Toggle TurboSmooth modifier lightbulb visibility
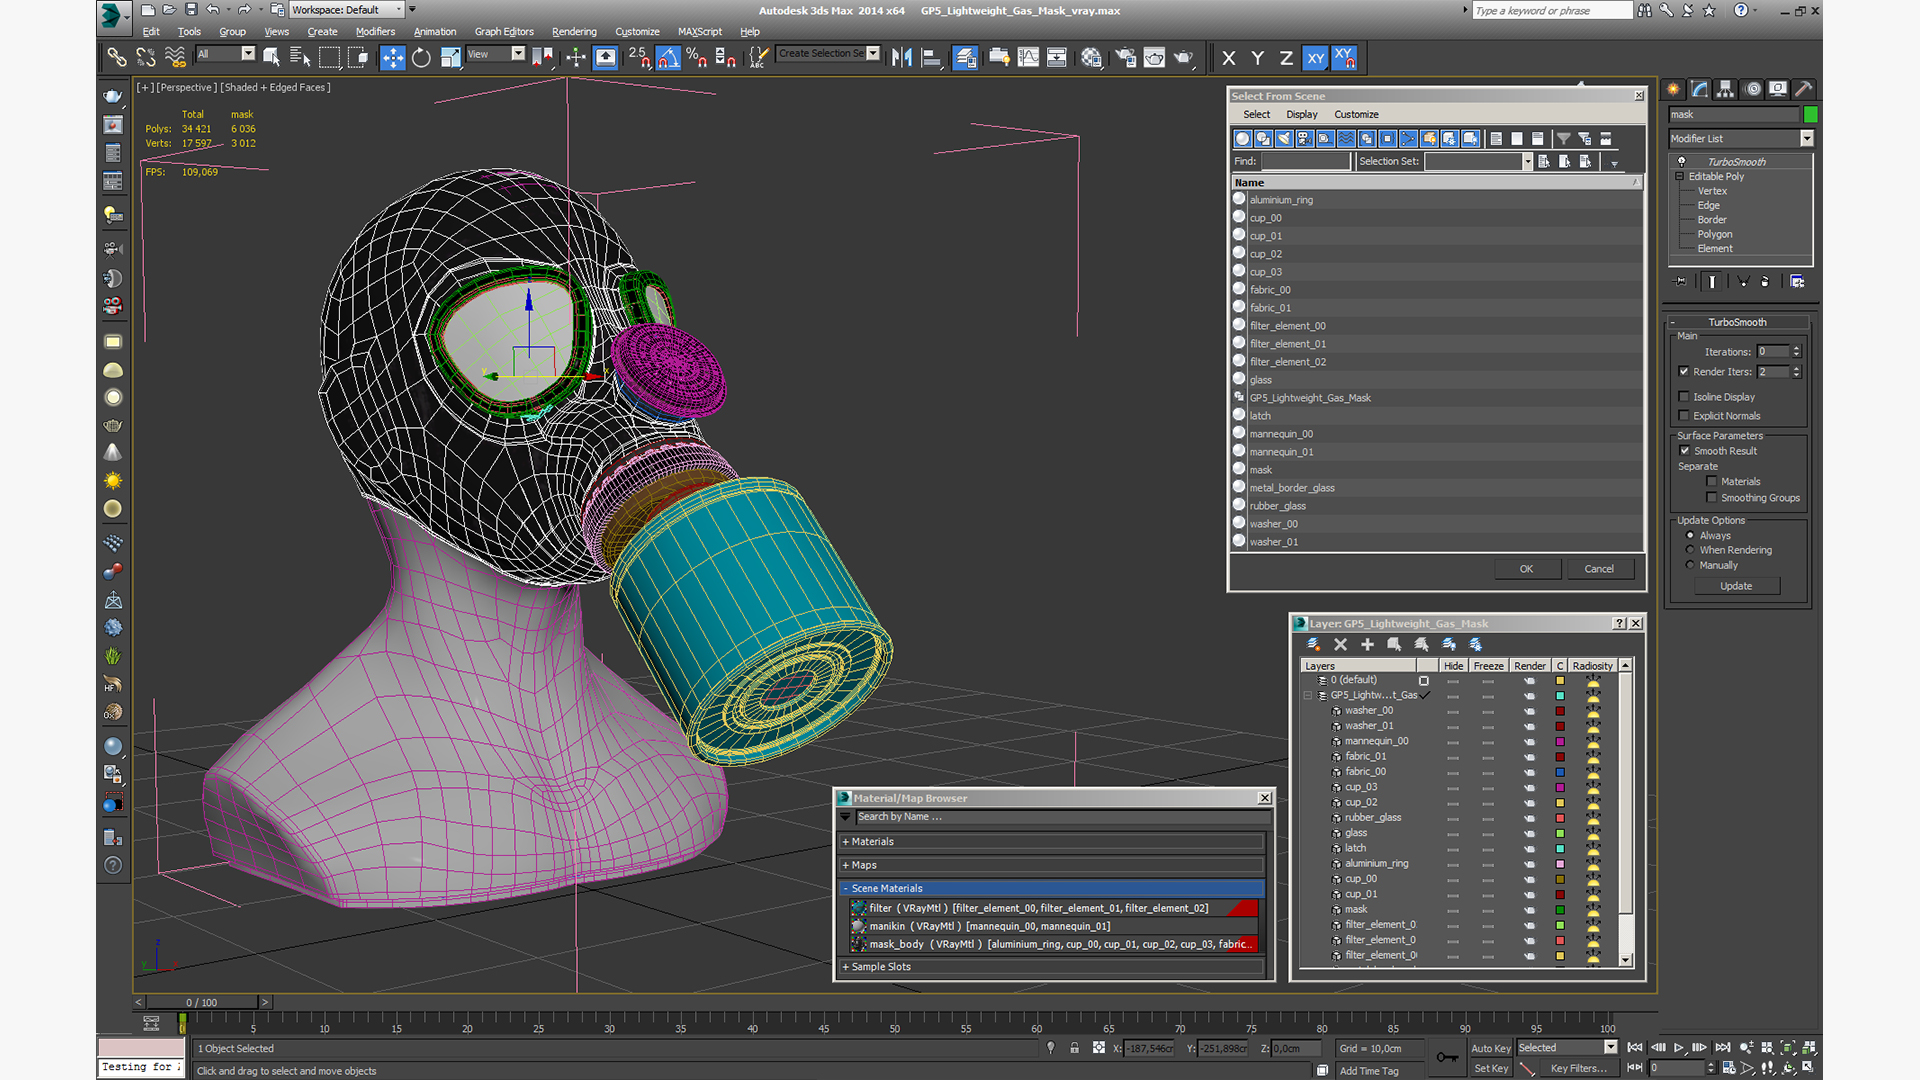 [x=1681, y=161]
